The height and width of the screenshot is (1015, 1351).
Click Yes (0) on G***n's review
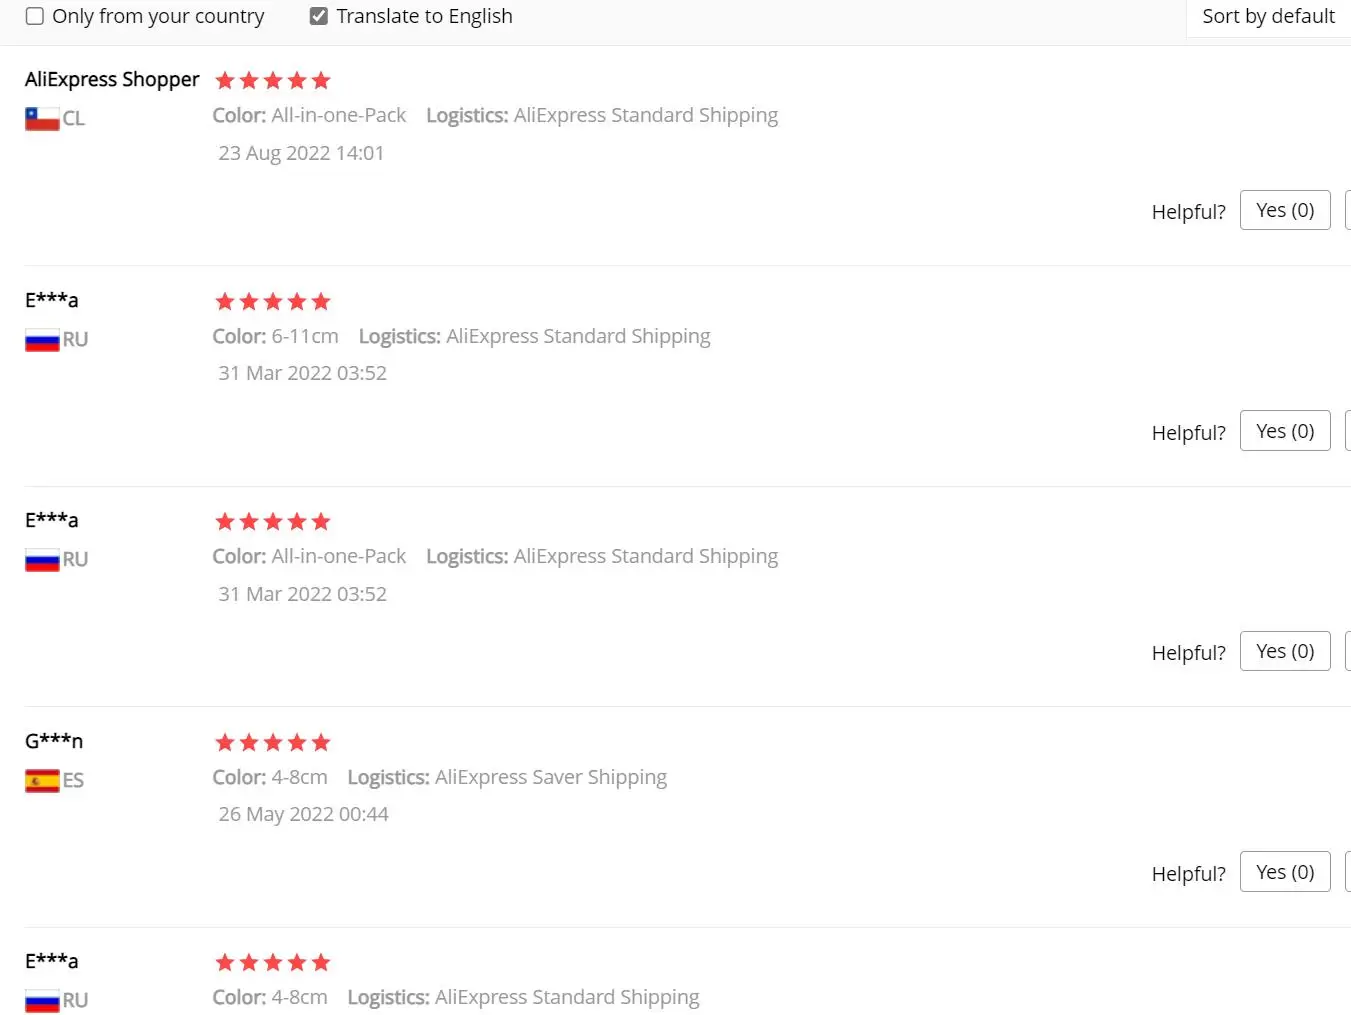(1285, 872)
